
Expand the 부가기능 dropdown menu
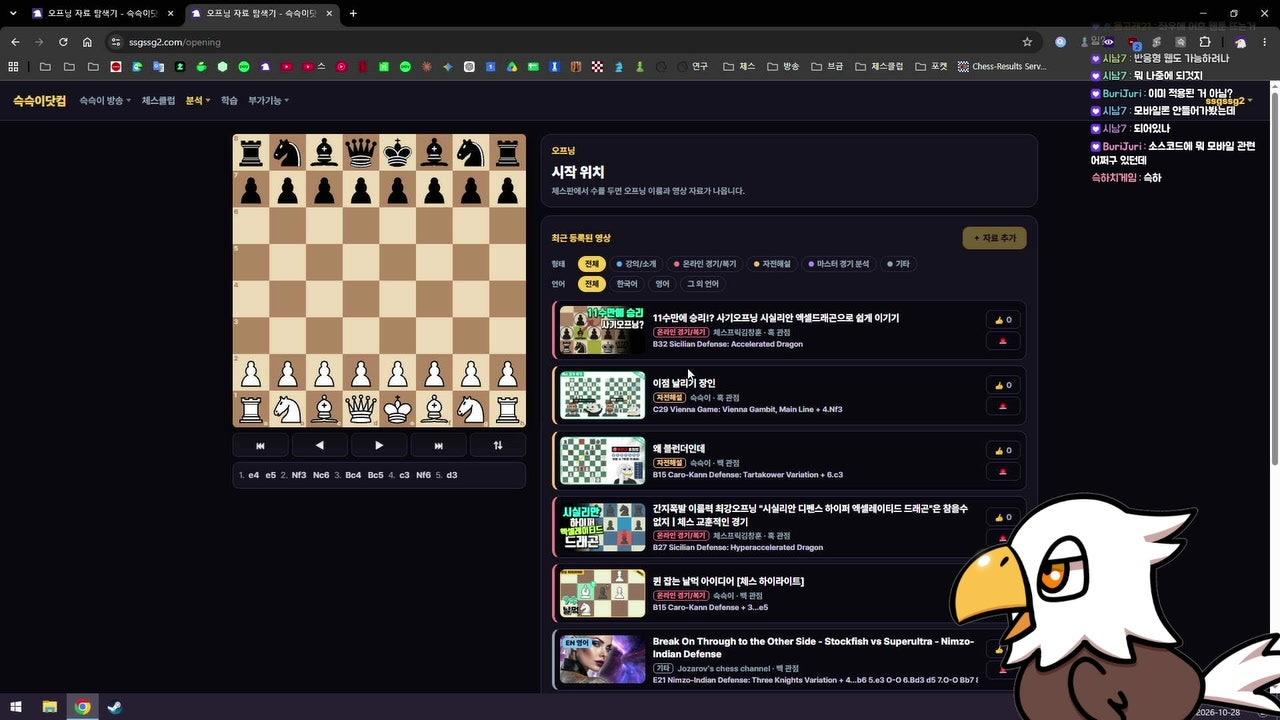[270, 101]
